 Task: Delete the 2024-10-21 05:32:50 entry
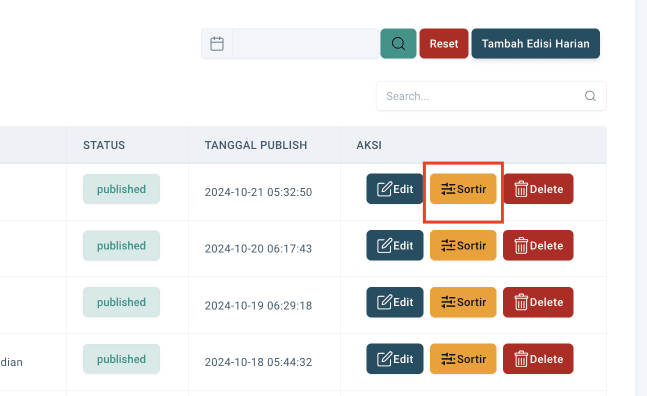[538, 189]
